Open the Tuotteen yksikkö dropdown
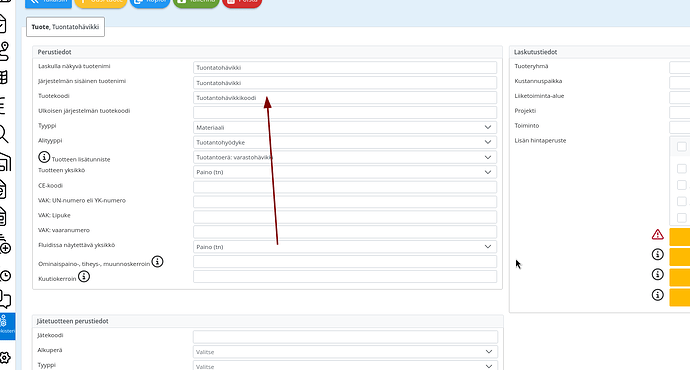Image resolution: width=690 pixels, height=370 pixels. (x=345, y=172)
